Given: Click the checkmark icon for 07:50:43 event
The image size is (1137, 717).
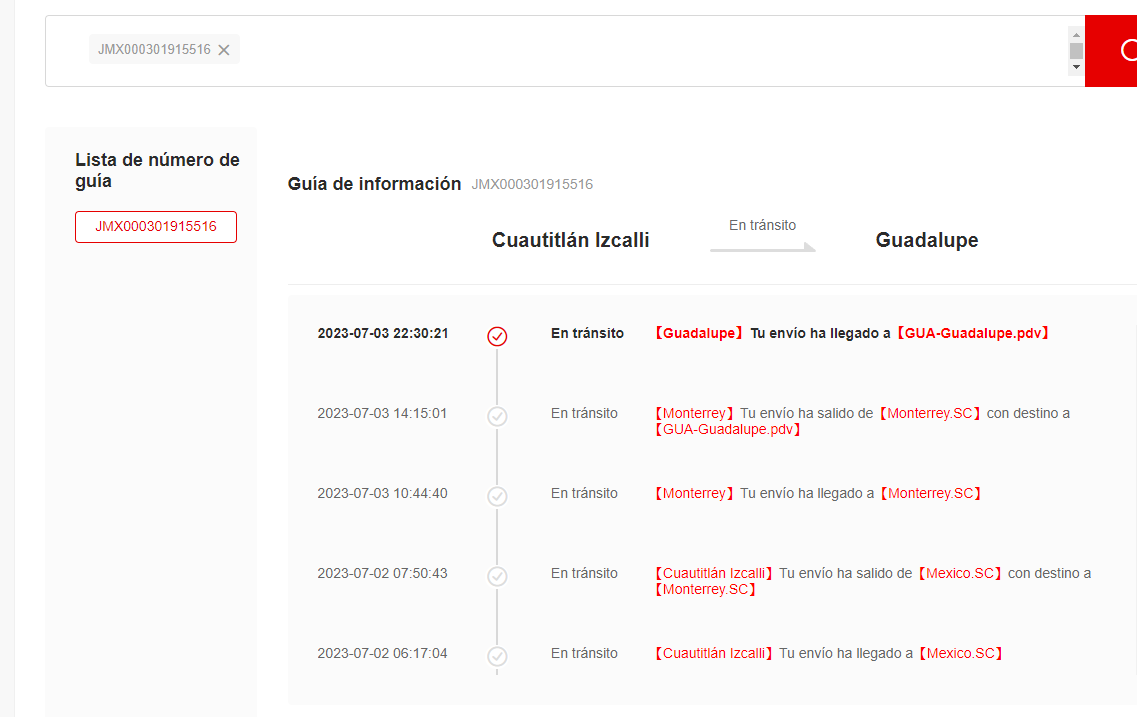Looking at the screenshot, I should click(497, 576).
